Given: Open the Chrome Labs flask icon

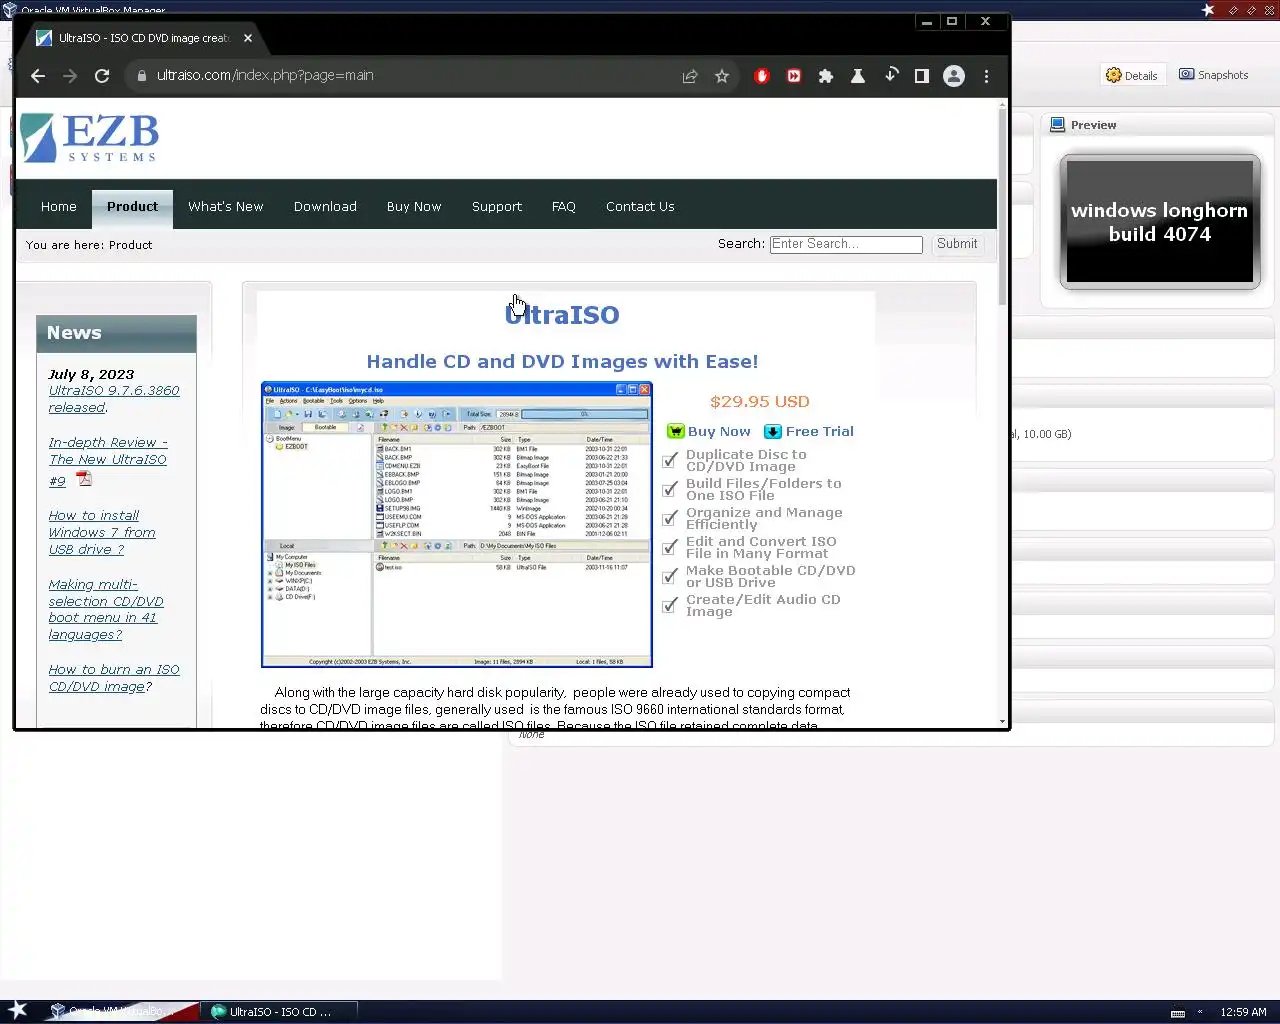Looking at the screenshot, I should click(858, 76).
